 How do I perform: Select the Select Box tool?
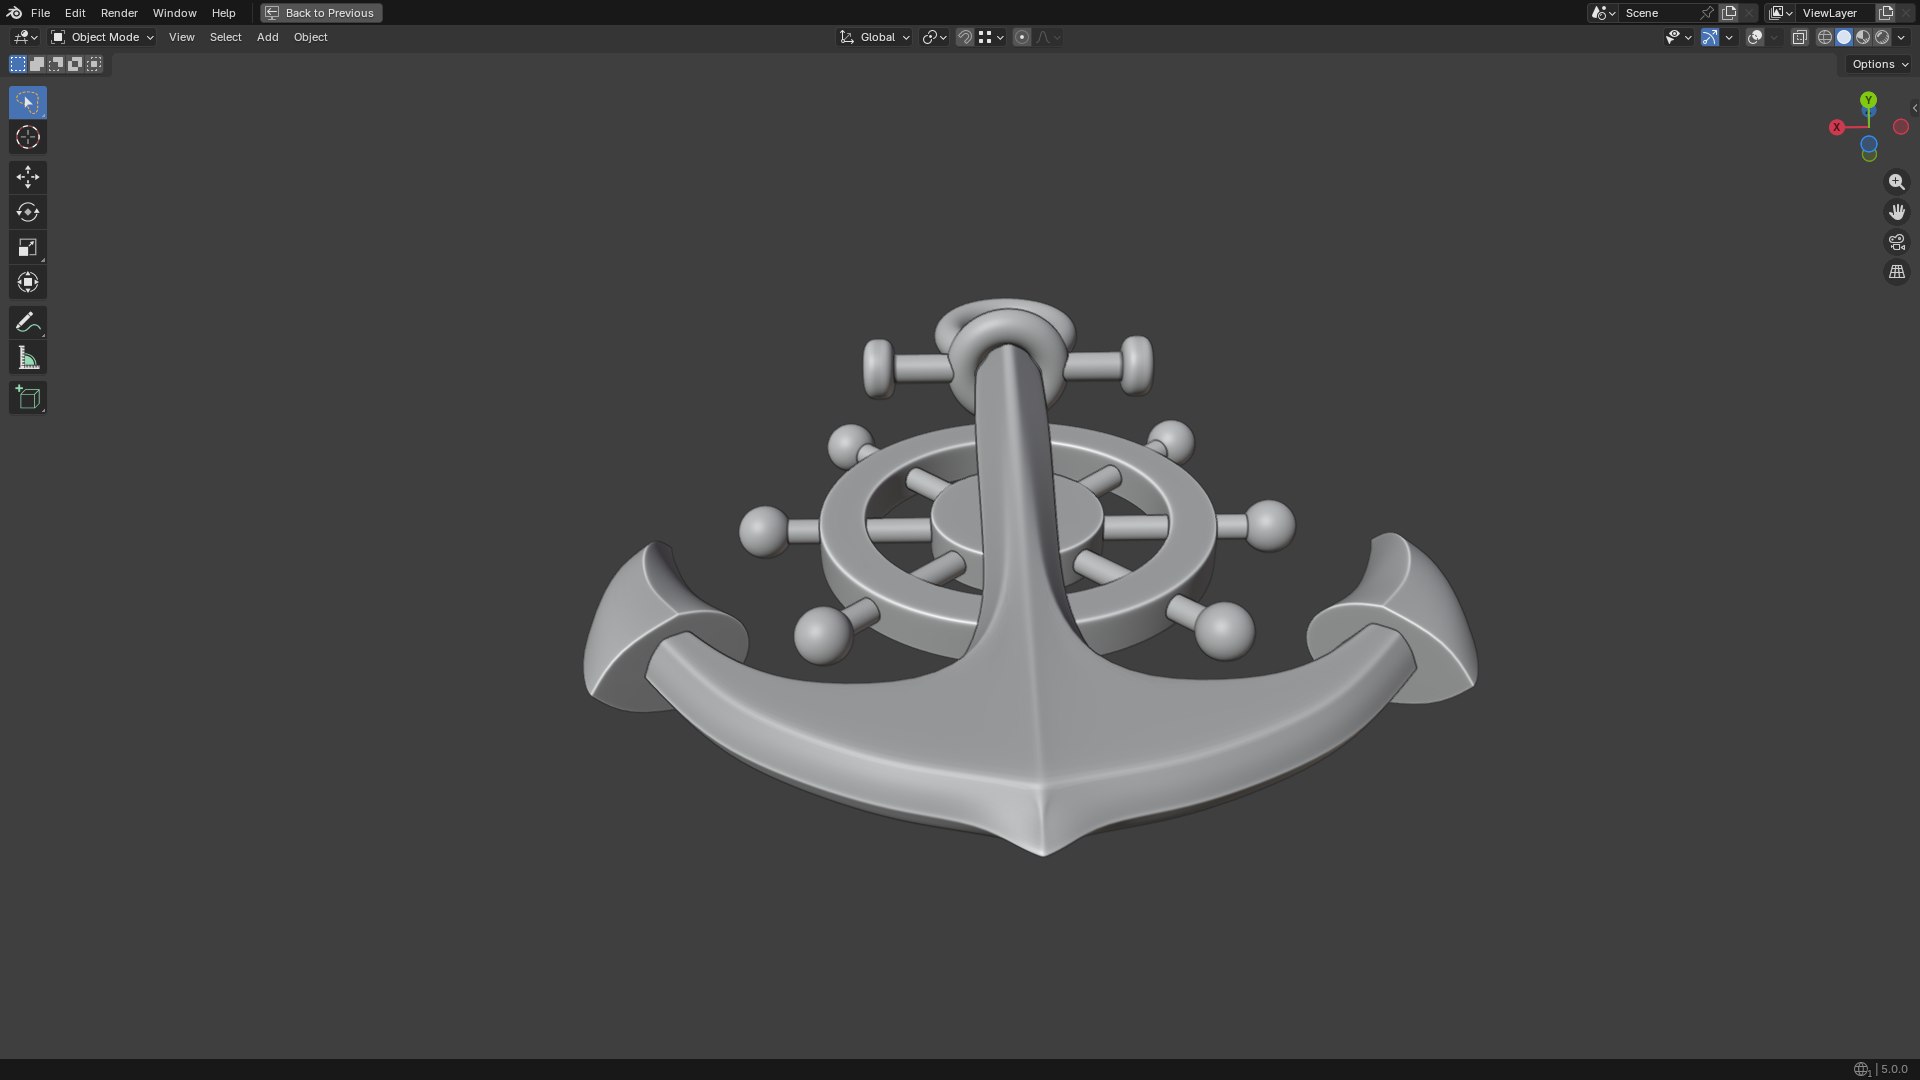click(28, 102)
